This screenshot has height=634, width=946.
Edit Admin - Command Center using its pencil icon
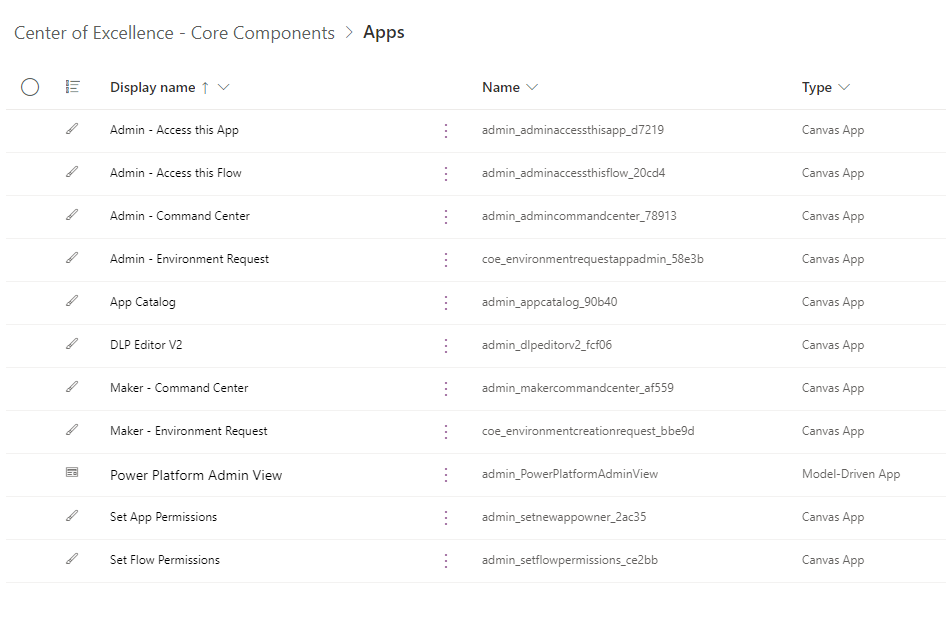[x=71, y=216]
